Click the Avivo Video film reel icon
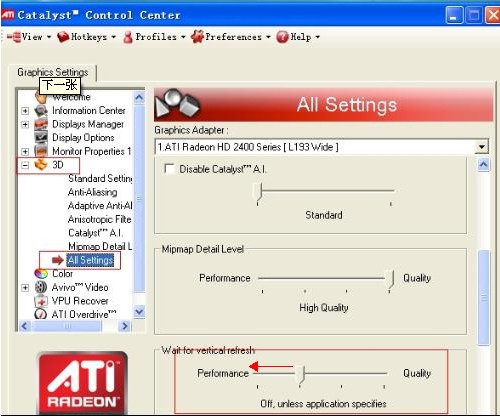Screen dimensions: 500x418 pos(41,287)
